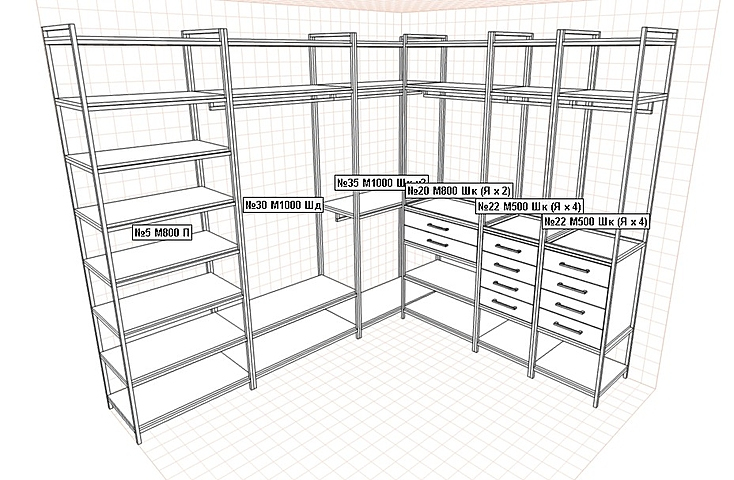Select the №20 M800 Шк (Я x 2) label
Viewport: 734px width, 480px height.
(x=459, y=191)
